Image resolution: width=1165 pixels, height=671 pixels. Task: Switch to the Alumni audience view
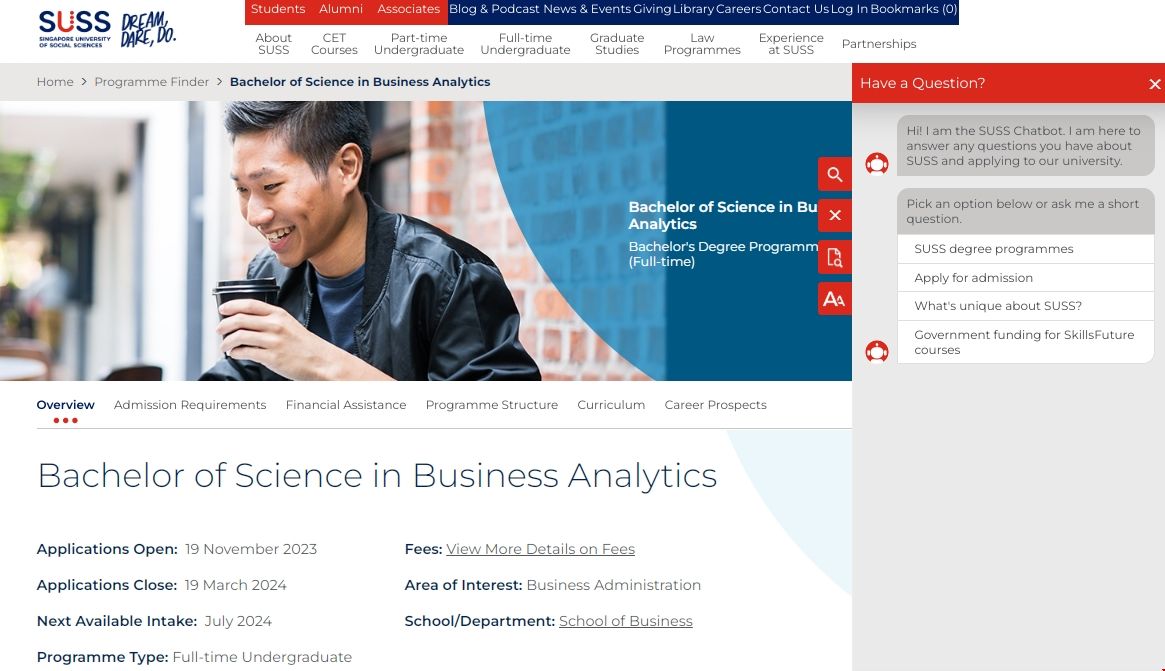pos(340,9)
